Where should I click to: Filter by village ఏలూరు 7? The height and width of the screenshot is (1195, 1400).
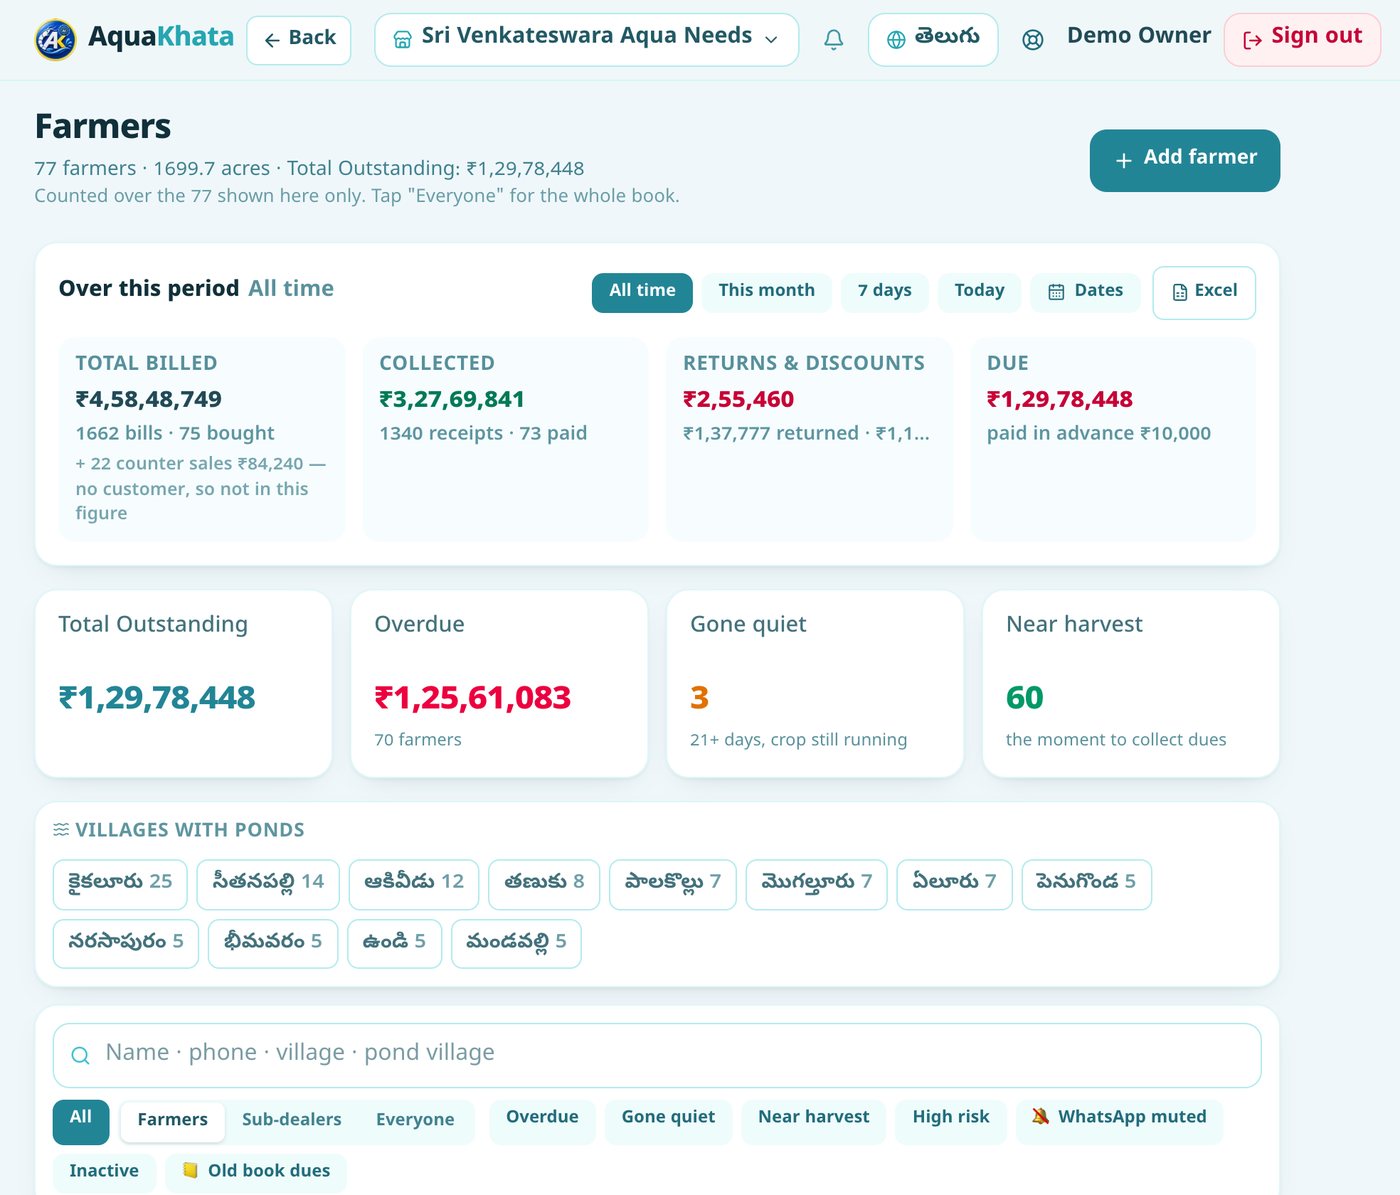pos(954,884)
